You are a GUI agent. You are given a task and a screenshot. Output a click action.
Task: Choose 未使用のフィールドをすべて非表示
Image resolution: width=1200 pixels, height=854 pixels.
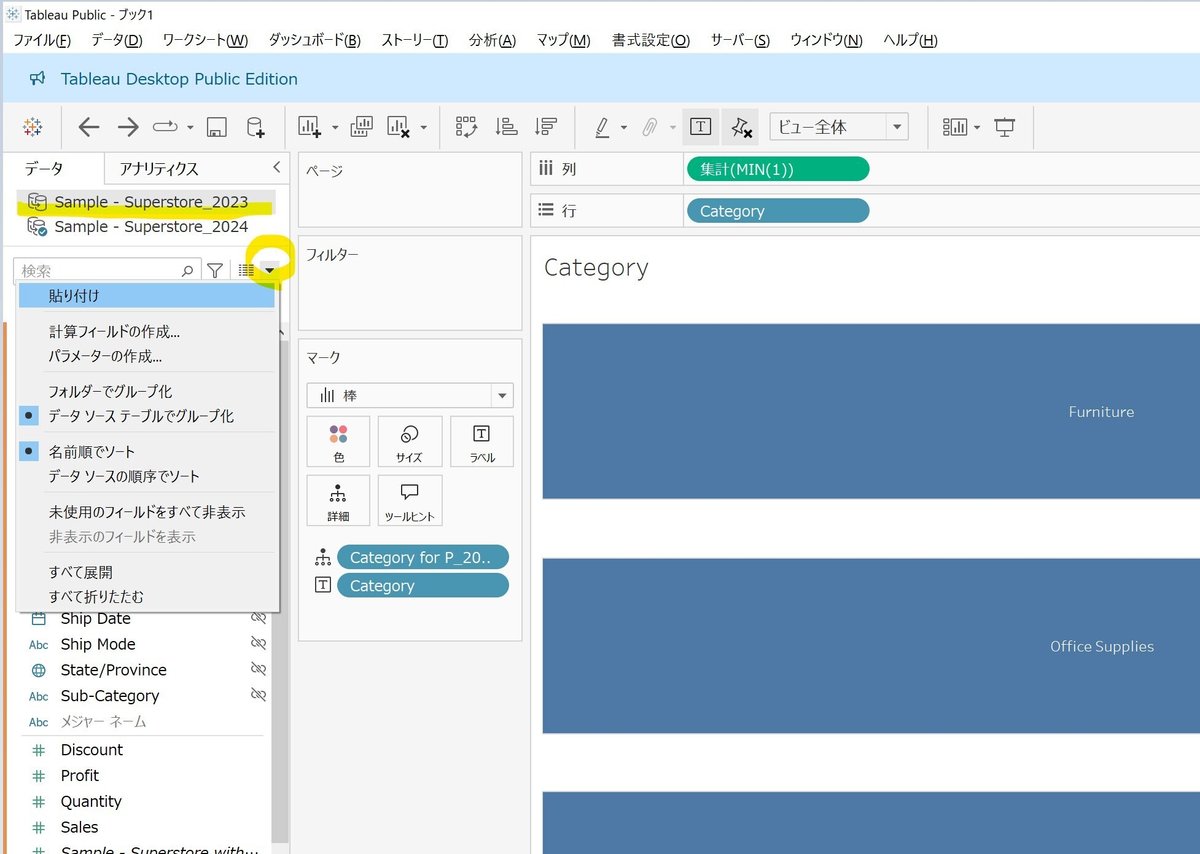(147, 512)
